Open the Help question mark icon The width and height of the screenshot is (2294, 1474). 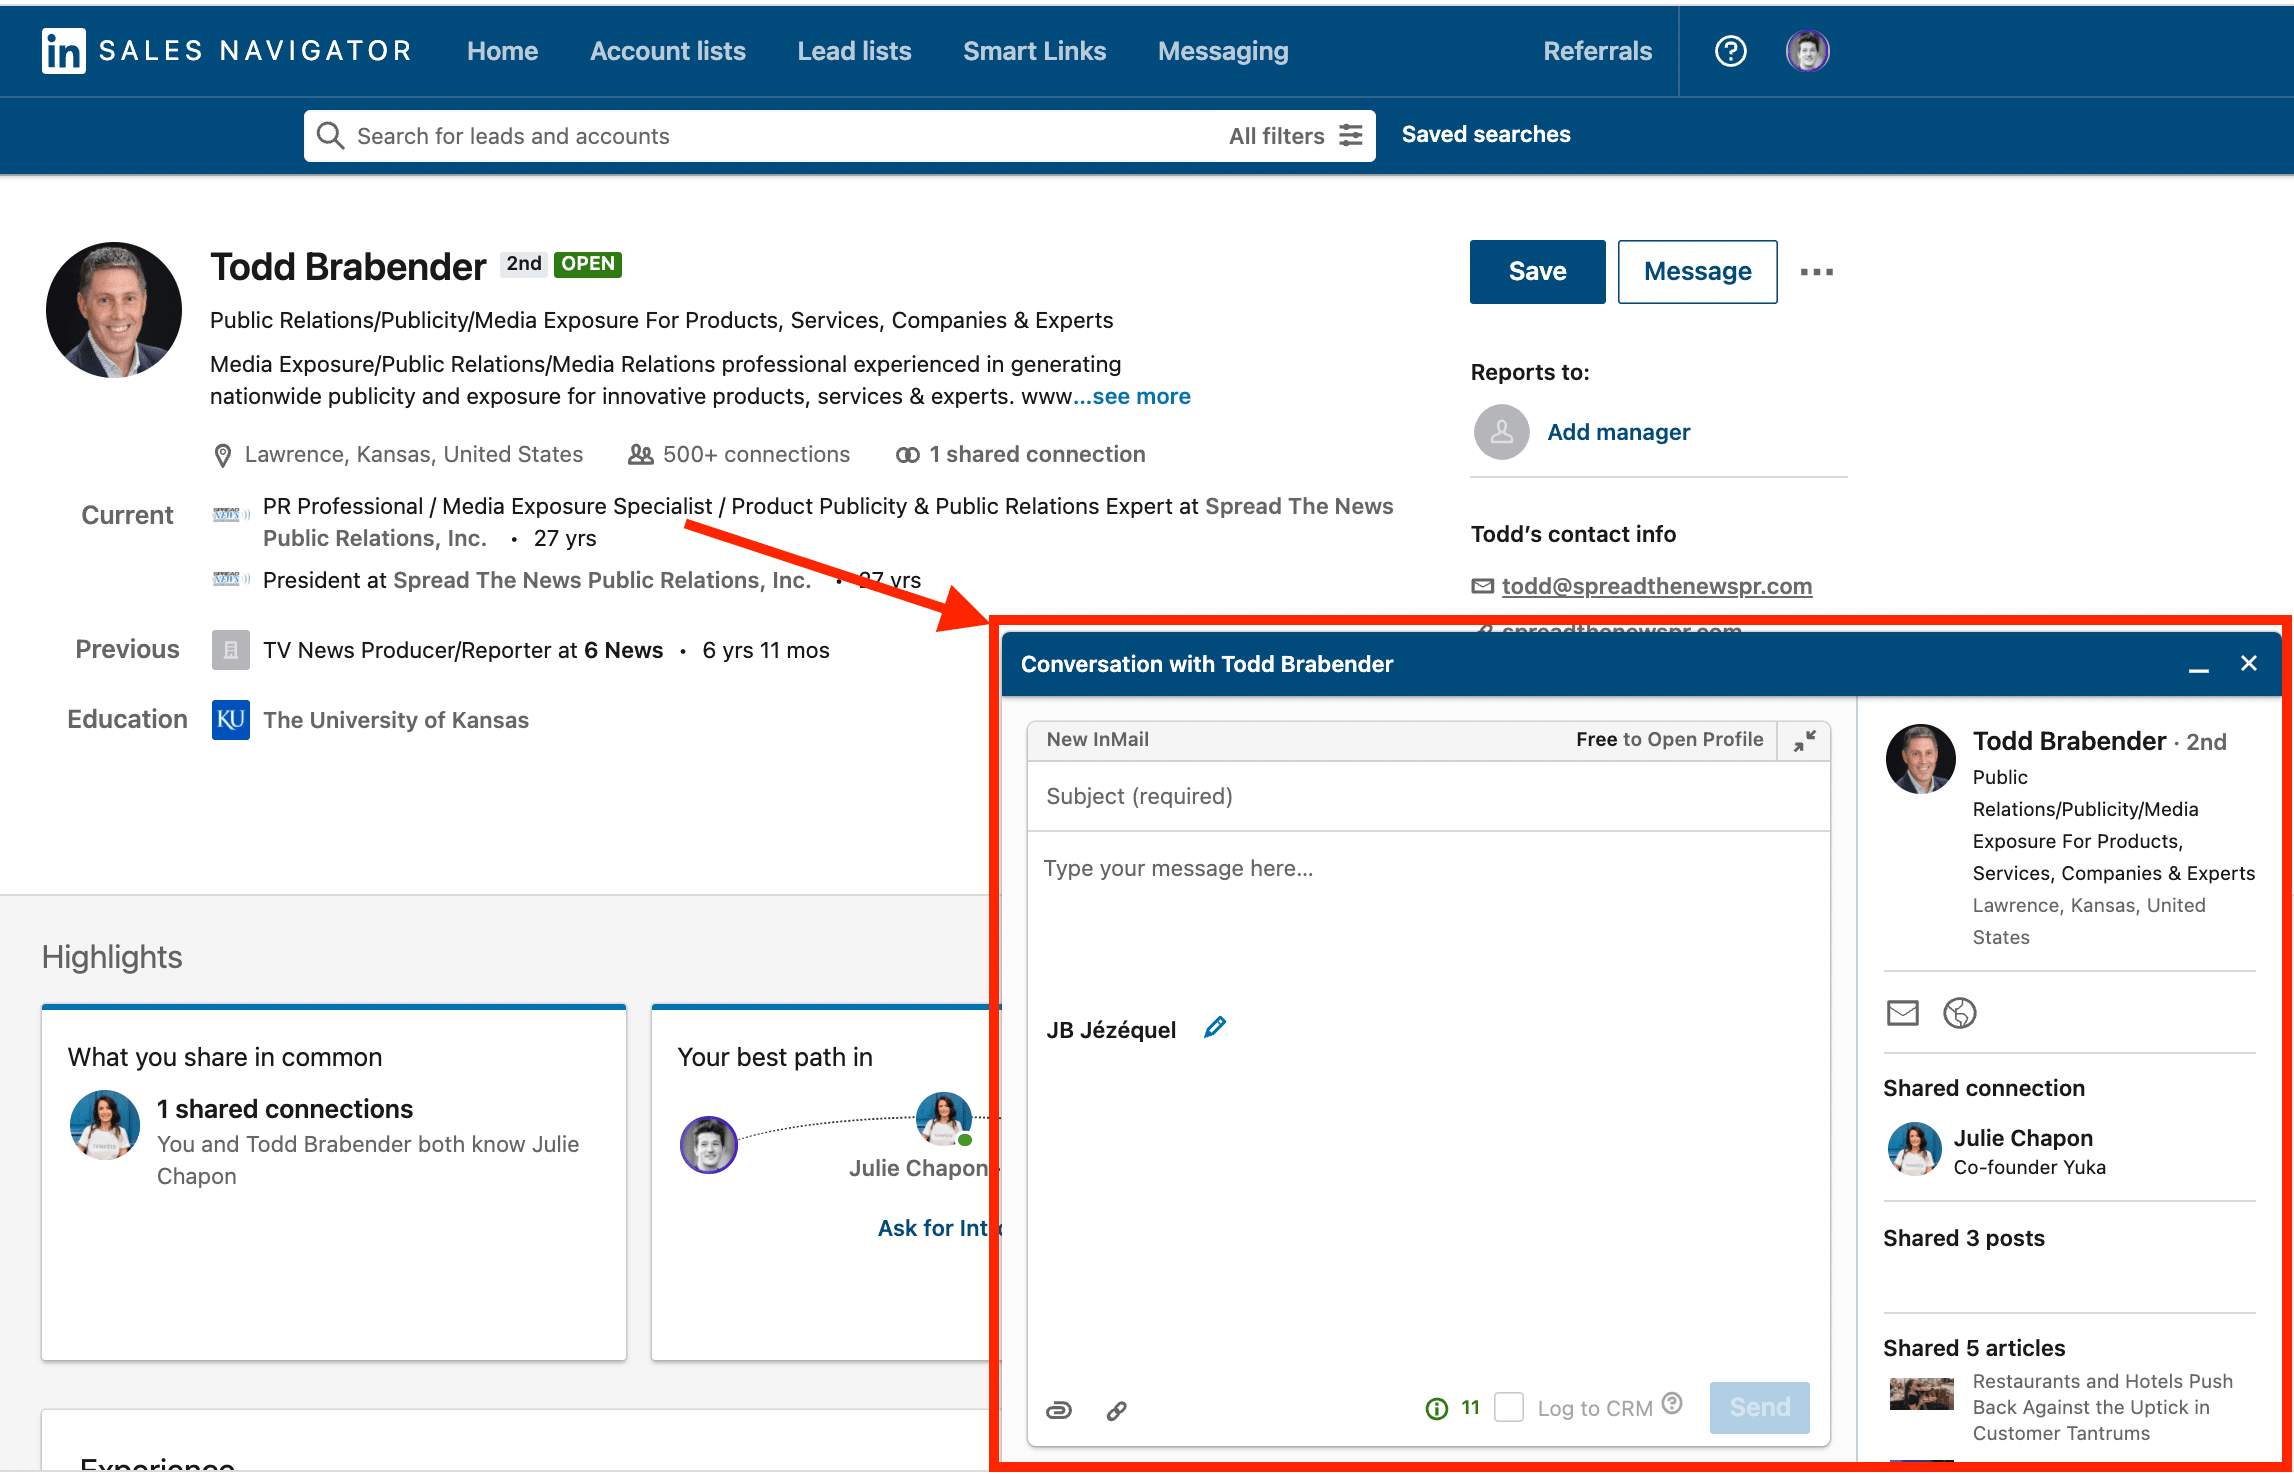[x=1730, y=51]
